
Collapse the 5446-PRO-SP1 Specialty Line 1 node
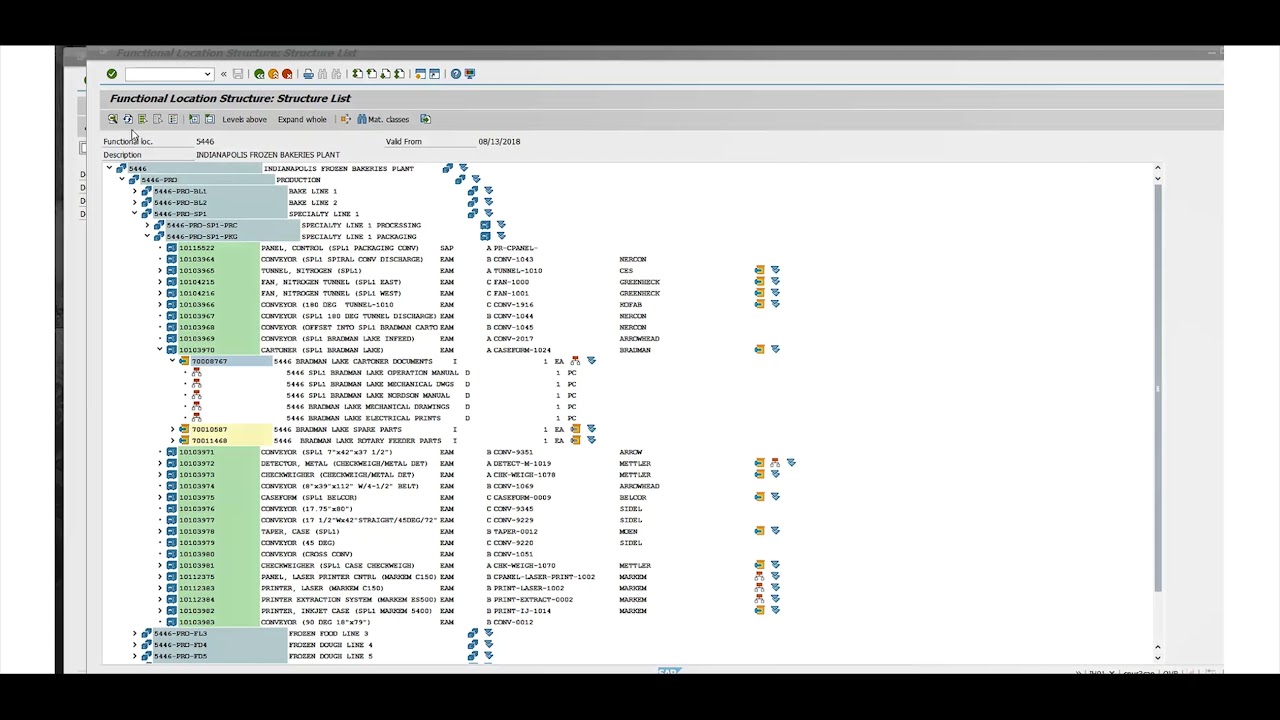(x=135, y=214)
